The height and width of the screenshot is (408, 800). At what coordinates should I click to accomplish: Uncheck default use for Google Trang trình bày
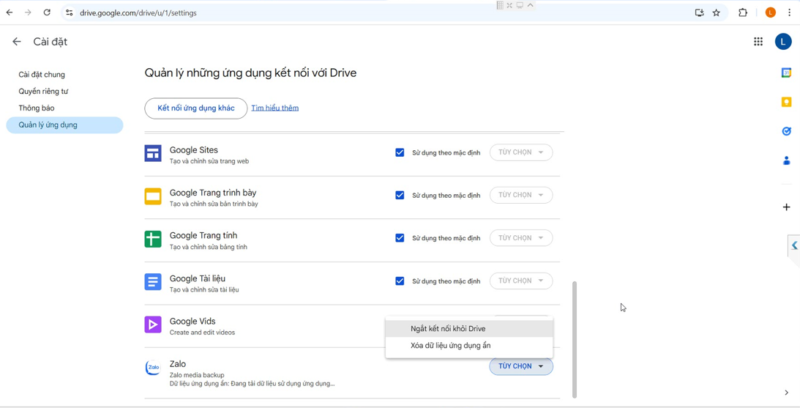(x=399, y=195)
